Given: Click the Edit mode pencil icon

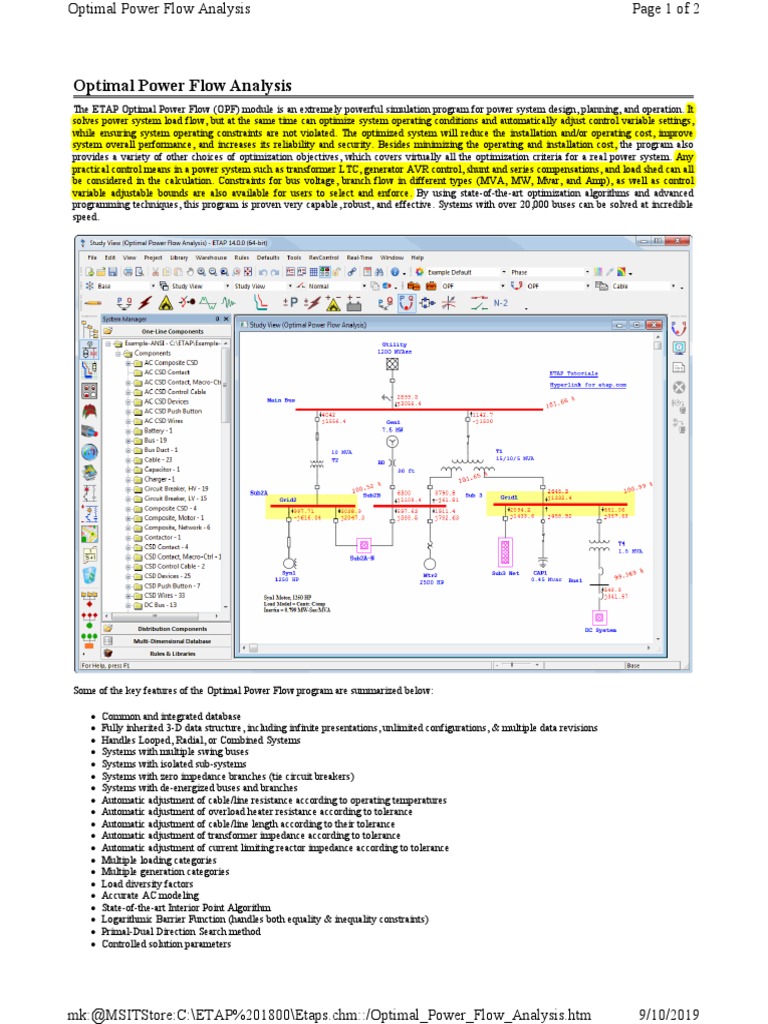Looking at the screenshot, I should click(93, 303).
